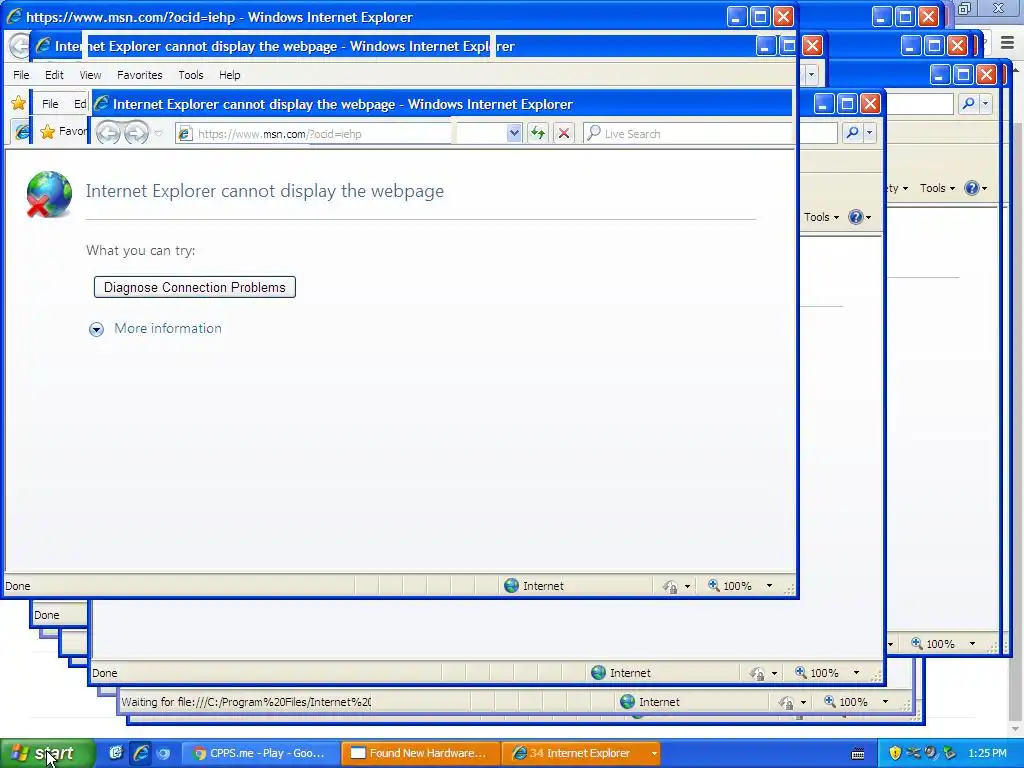Click the IE page icon left of the Favorites star
Viewport: 1024px width, 768px height.
(x=22, y=131)
